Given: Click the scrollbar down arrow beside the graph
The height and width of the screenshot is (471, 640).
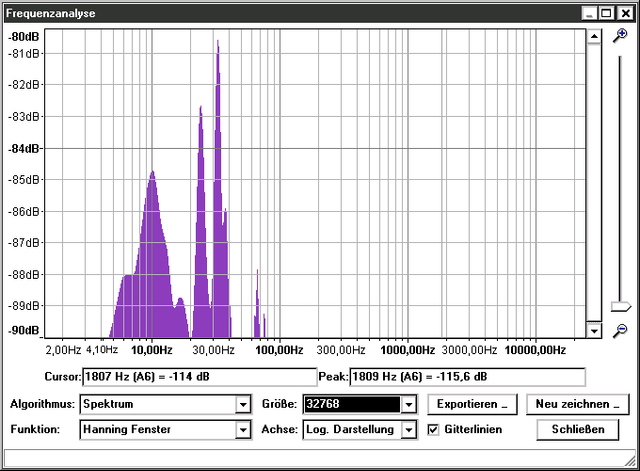Looking at the screenshot, I should (x=594, y=330).
